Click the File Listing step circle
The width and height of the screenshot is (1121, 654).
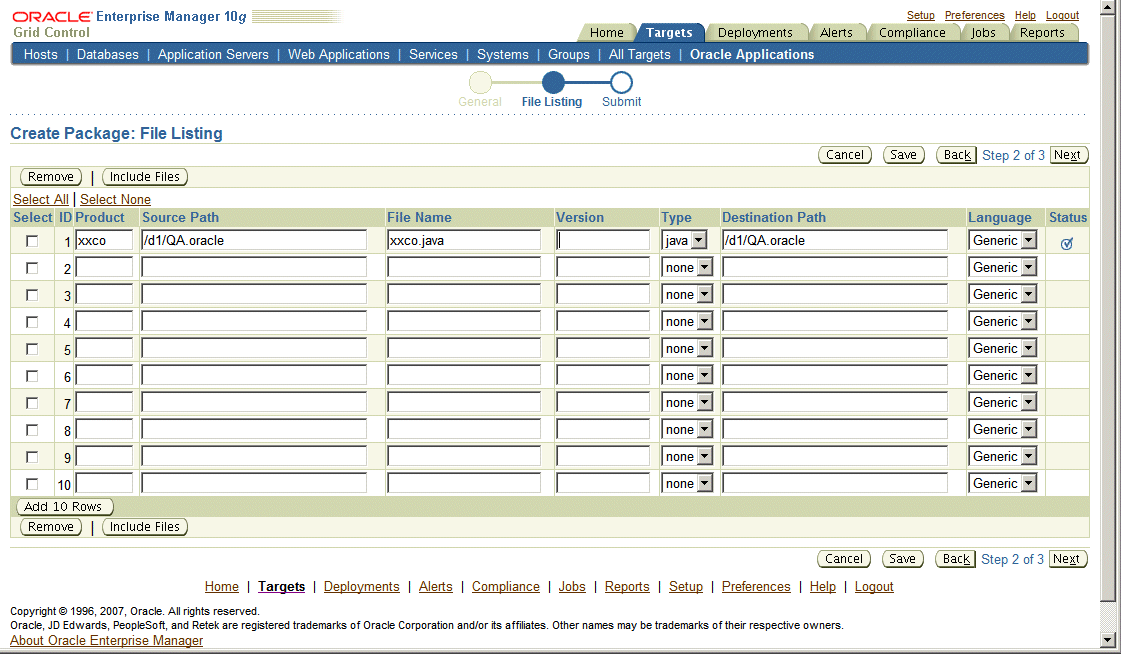553,83
